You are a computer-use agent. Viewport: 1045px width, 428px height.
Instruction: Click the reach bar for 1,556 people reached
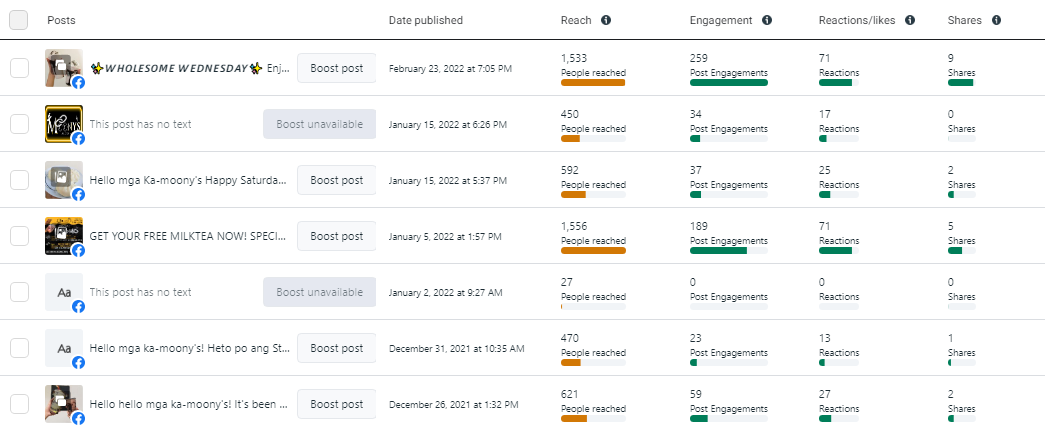tap(593, 250)
